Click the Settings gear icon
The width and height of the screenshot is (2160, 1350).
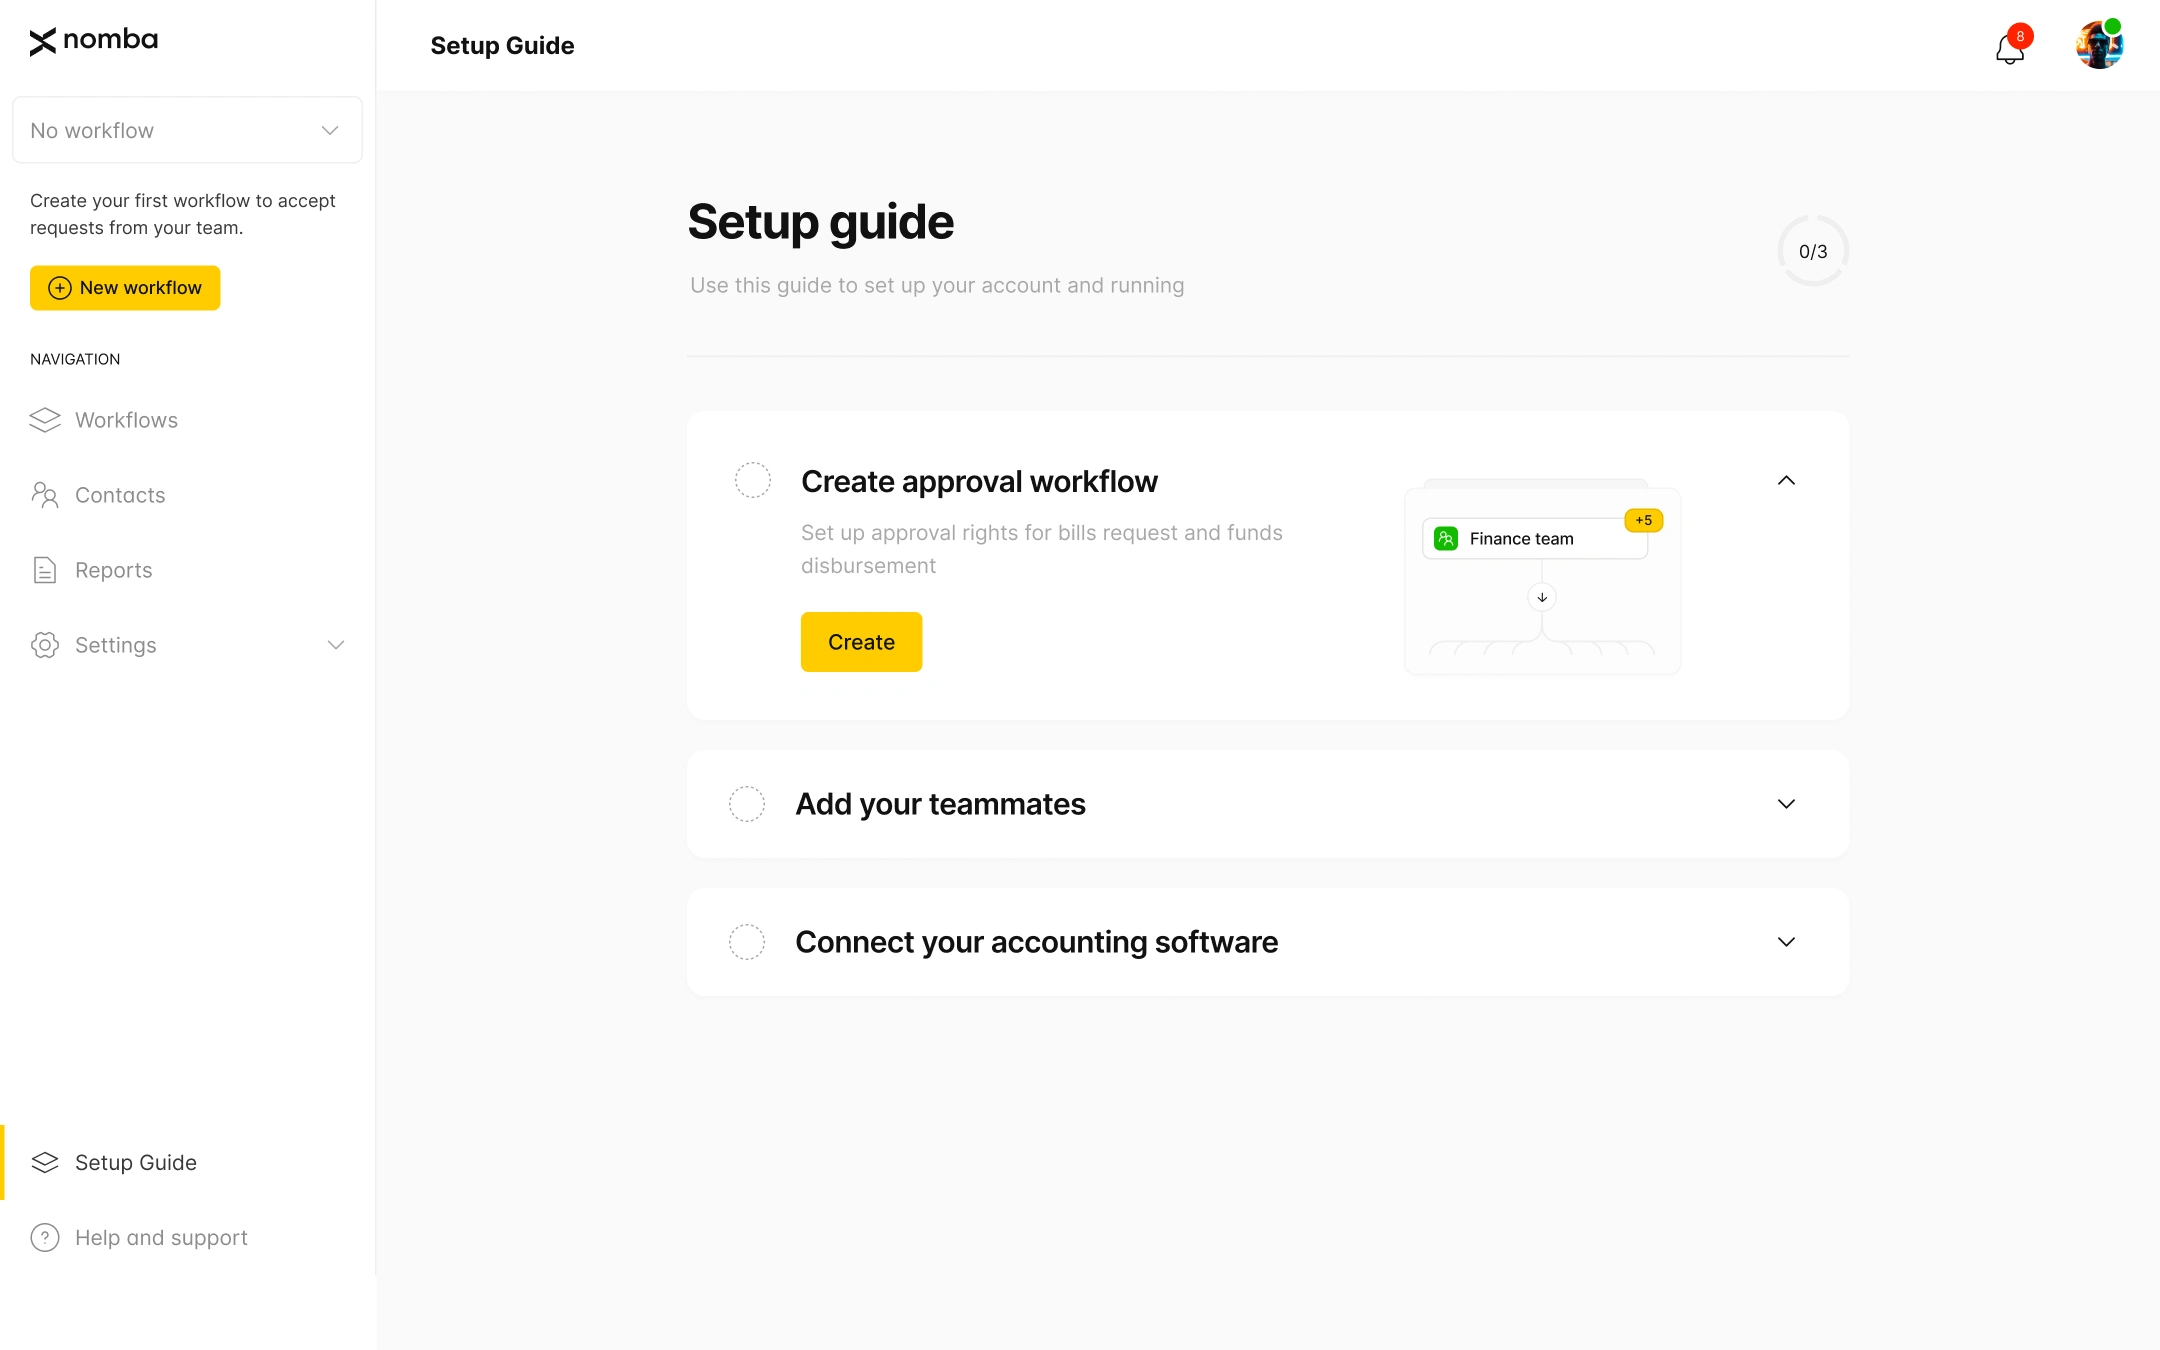[45, 645]
